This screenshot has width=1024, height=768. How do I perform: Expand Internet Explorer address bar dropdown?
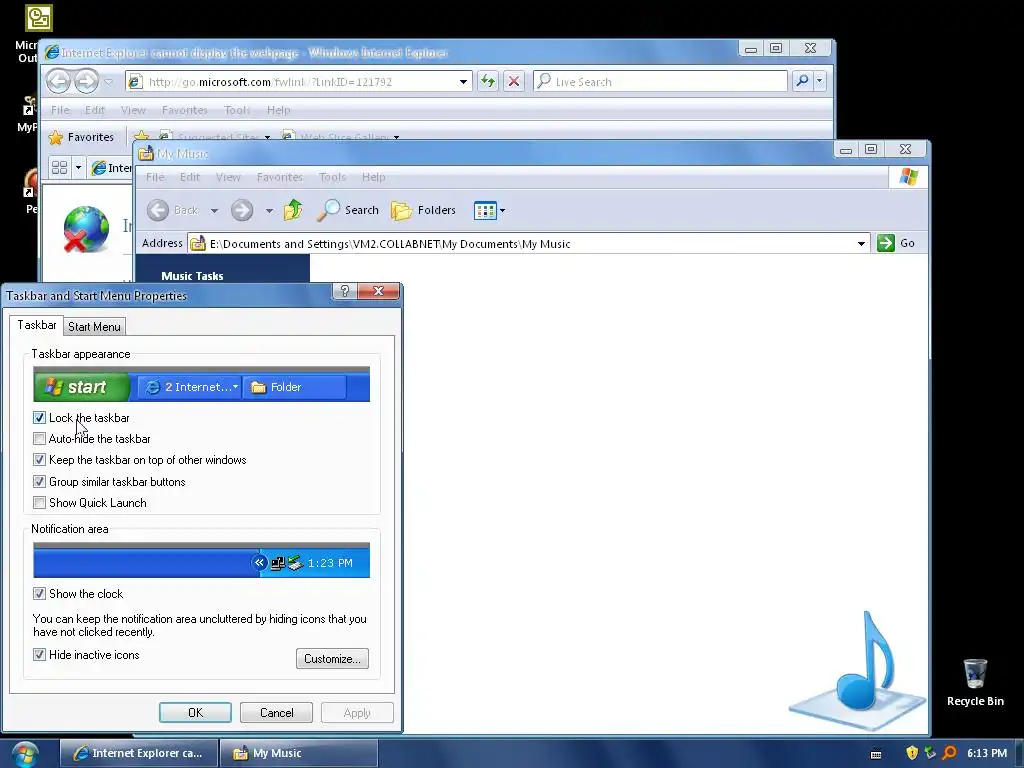click(463, 82)
